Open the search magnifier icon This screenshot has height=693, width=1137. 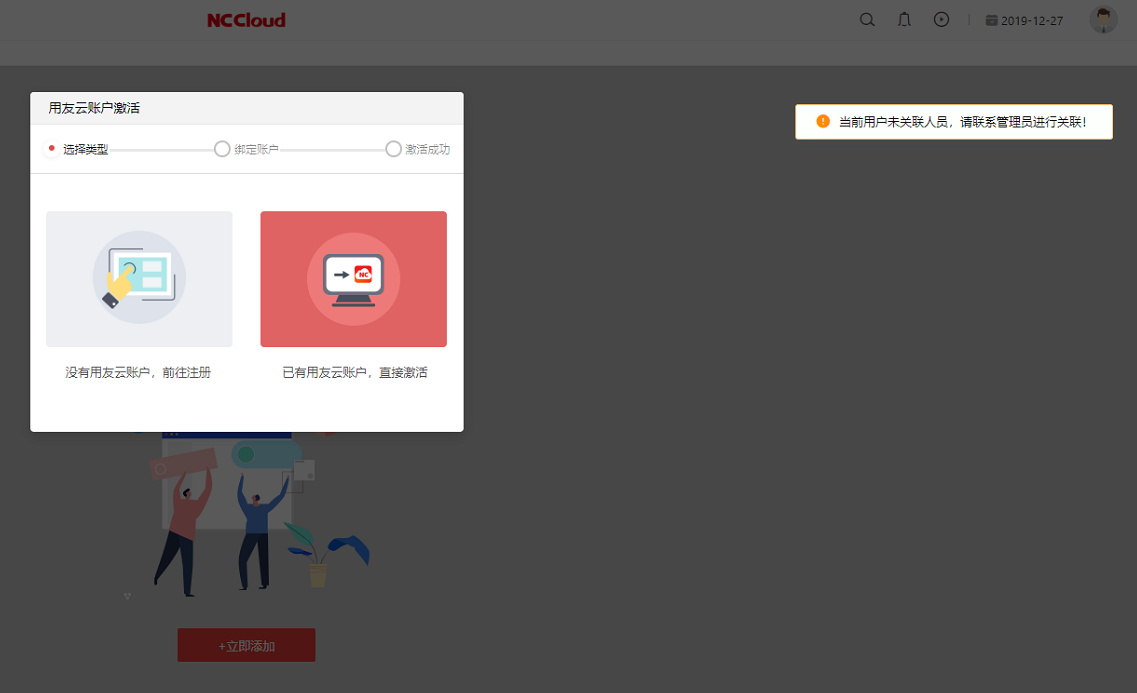coord(867,20)
